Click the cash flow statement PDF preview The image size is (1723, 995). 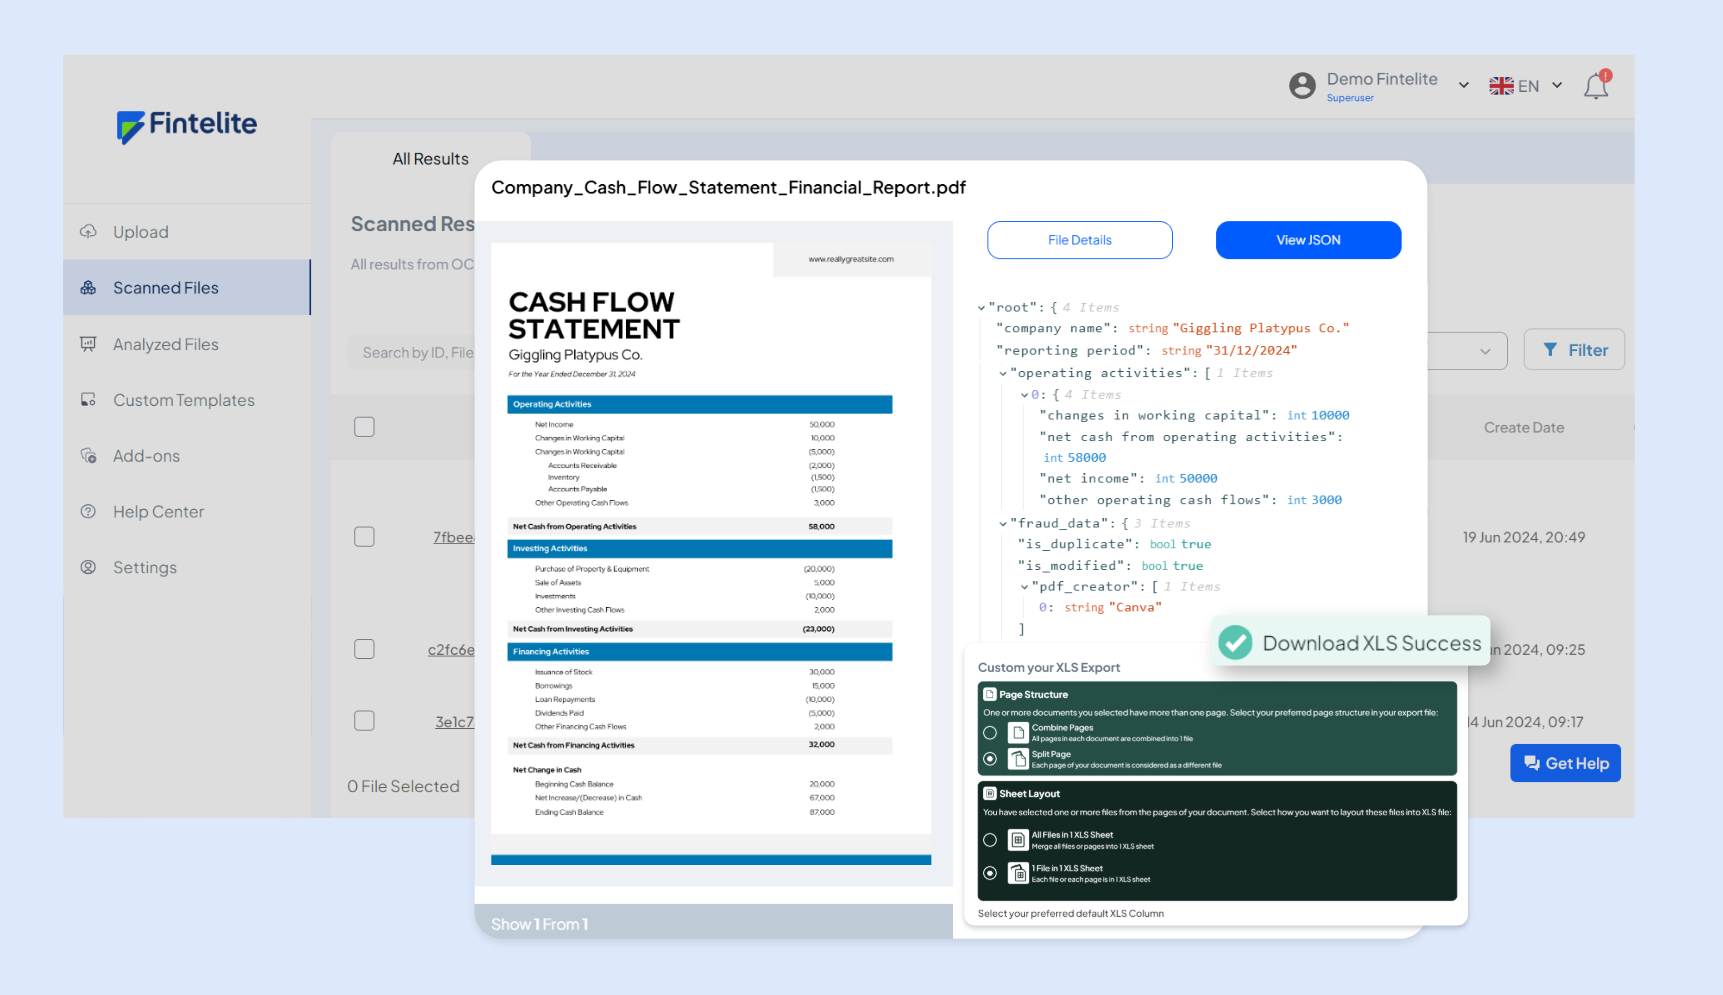(711, 540)
